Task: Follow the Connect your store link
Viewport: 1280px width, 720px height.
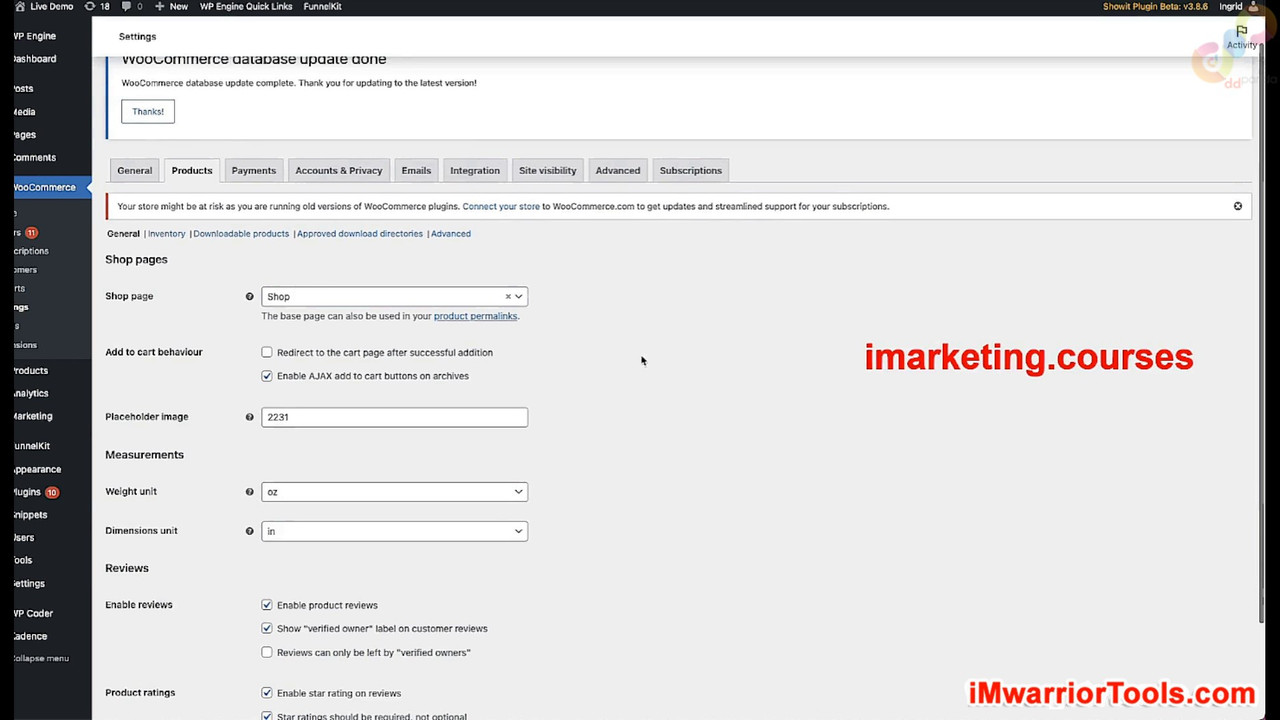Action: 501,206
